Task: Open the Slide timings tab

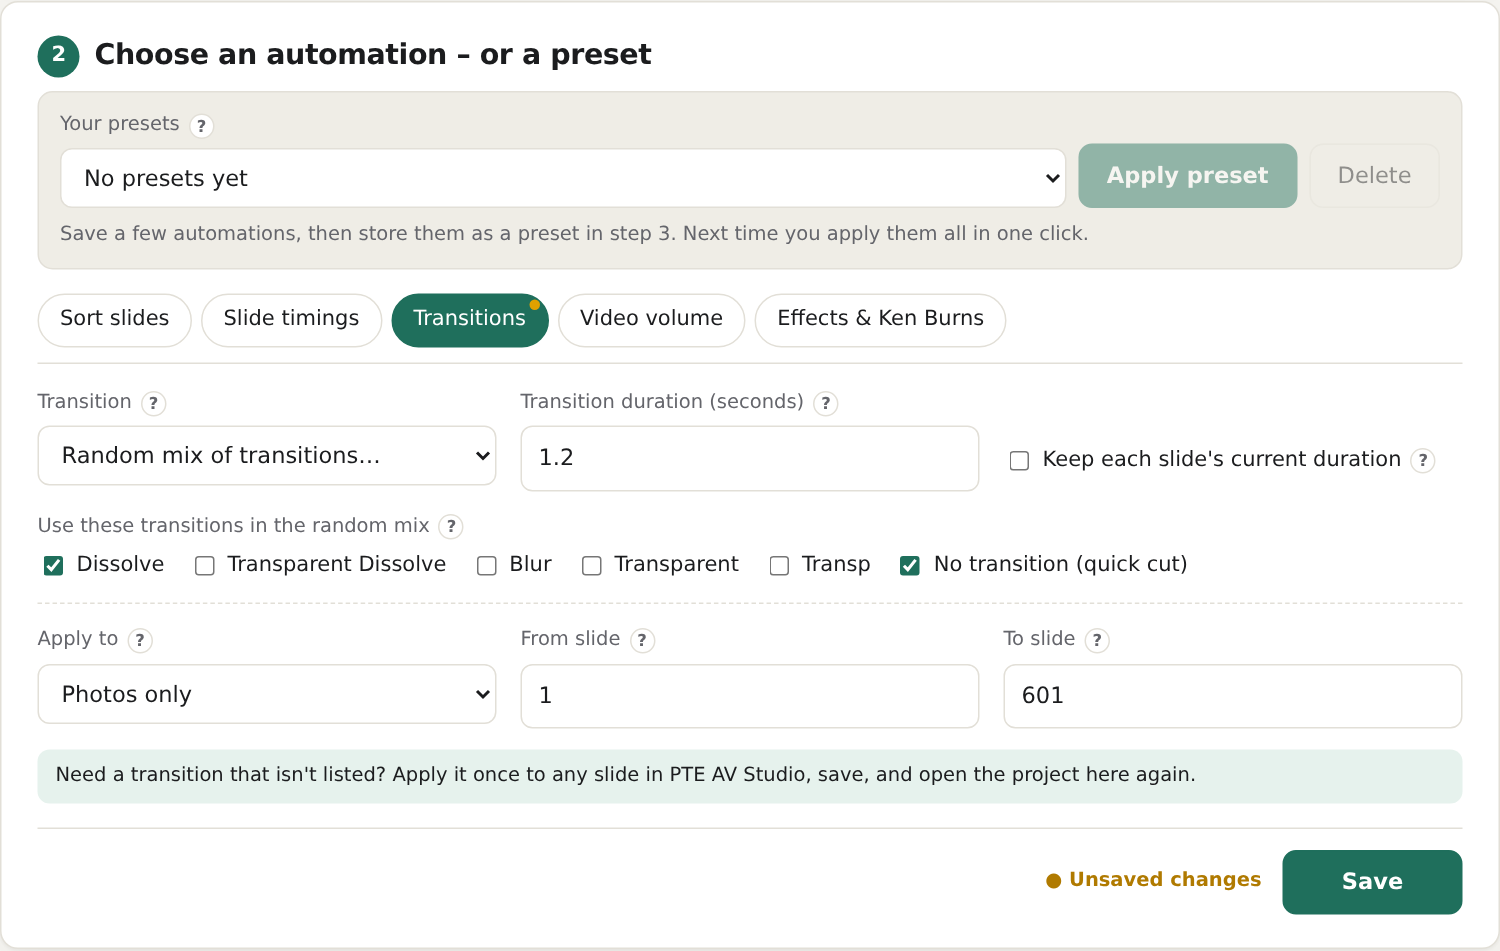Action: coord(291,320)
